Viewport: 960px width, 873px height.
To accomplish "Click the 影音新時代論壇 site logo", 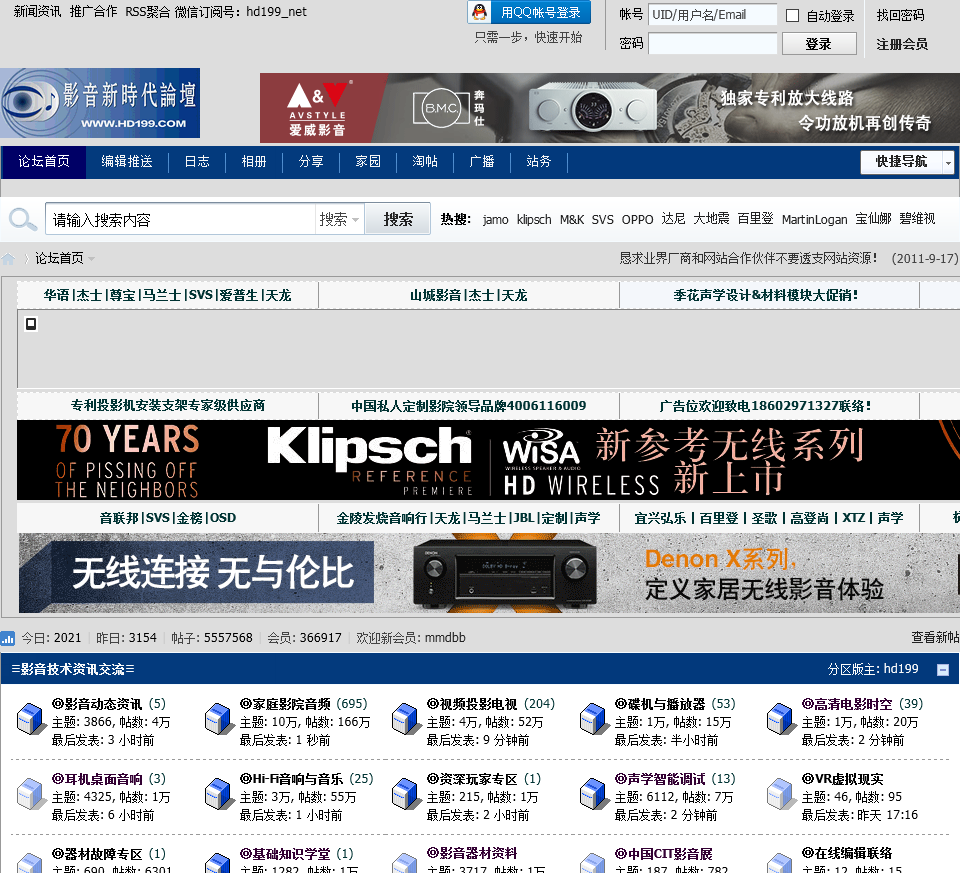I will click(100, 103).
